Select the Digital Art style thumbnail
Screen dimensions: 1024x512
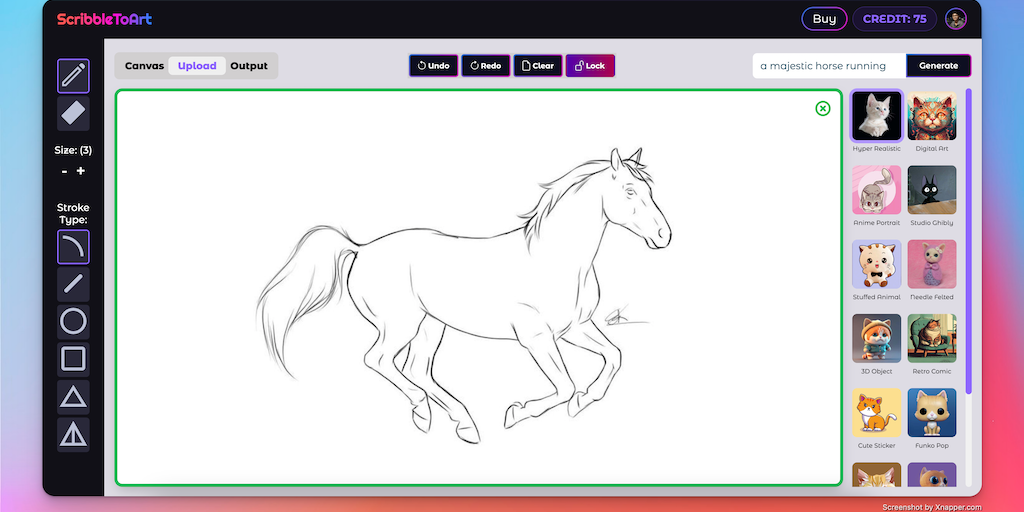(932, 116)
